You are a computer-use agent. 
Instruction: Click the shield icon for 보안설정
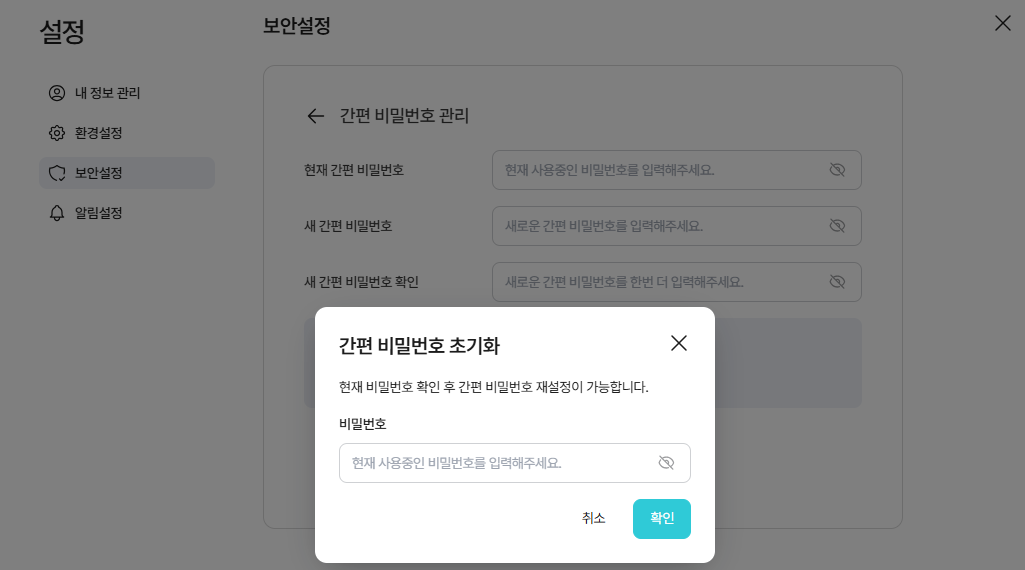tap(57, 173)
